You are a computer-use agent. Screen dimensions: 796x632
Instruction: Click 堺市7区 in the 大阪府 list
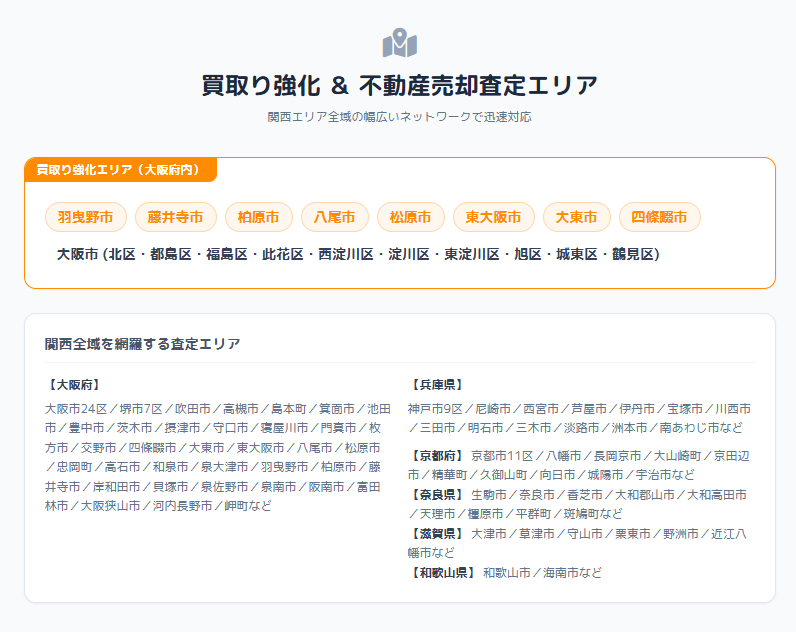tap(142, 409)
